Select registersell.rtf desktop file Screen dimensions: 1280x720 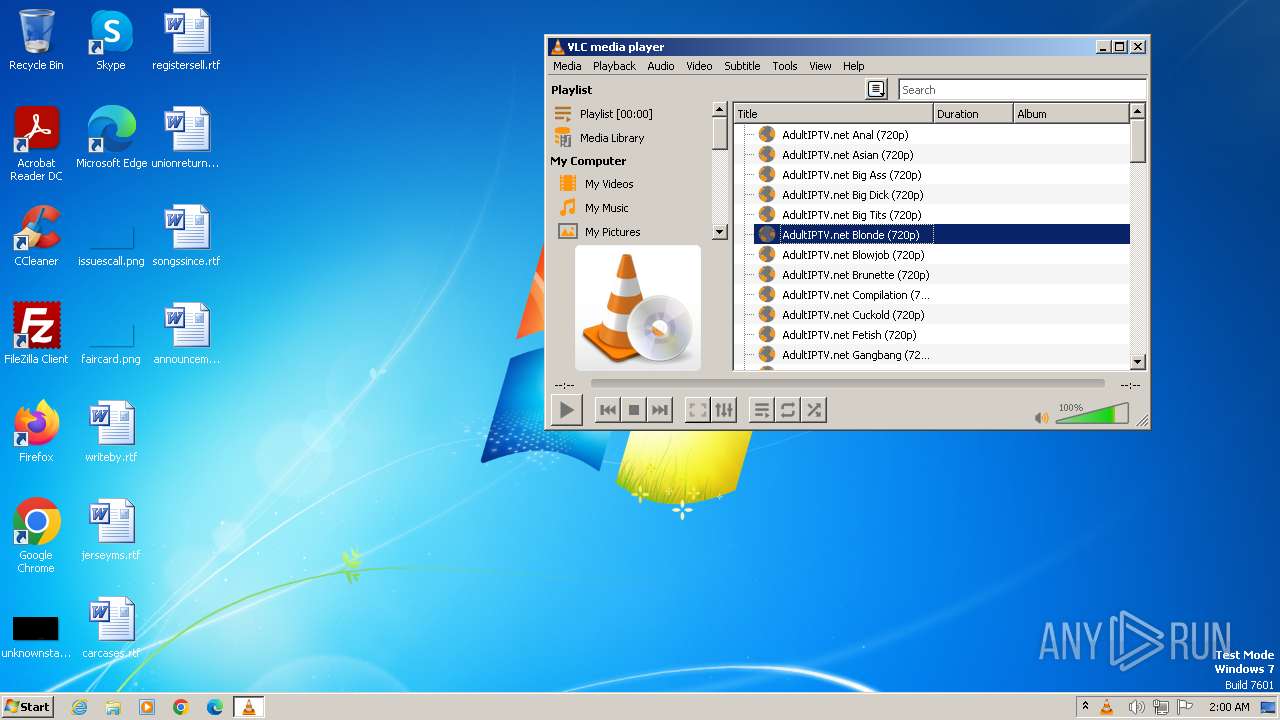(186, 40)
